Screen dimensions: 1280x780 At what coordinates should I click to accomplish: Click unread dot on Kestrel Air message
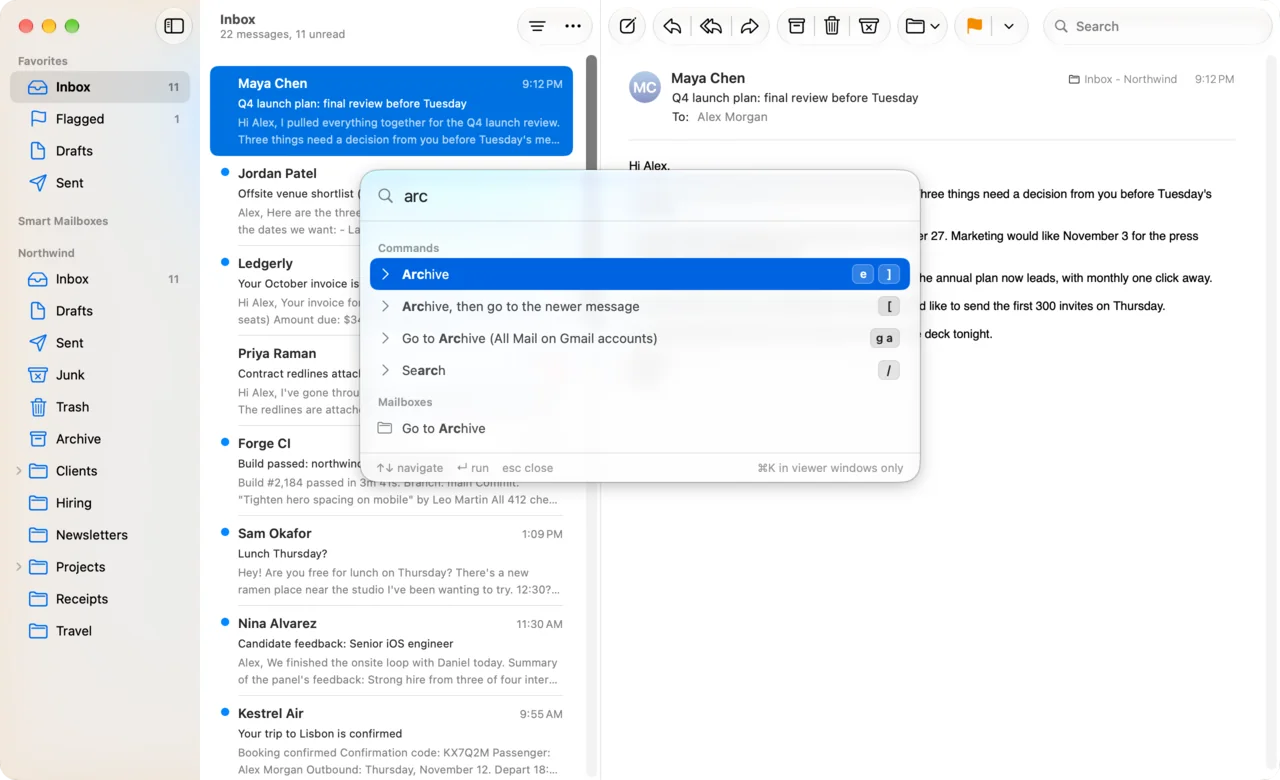[225, 712]
